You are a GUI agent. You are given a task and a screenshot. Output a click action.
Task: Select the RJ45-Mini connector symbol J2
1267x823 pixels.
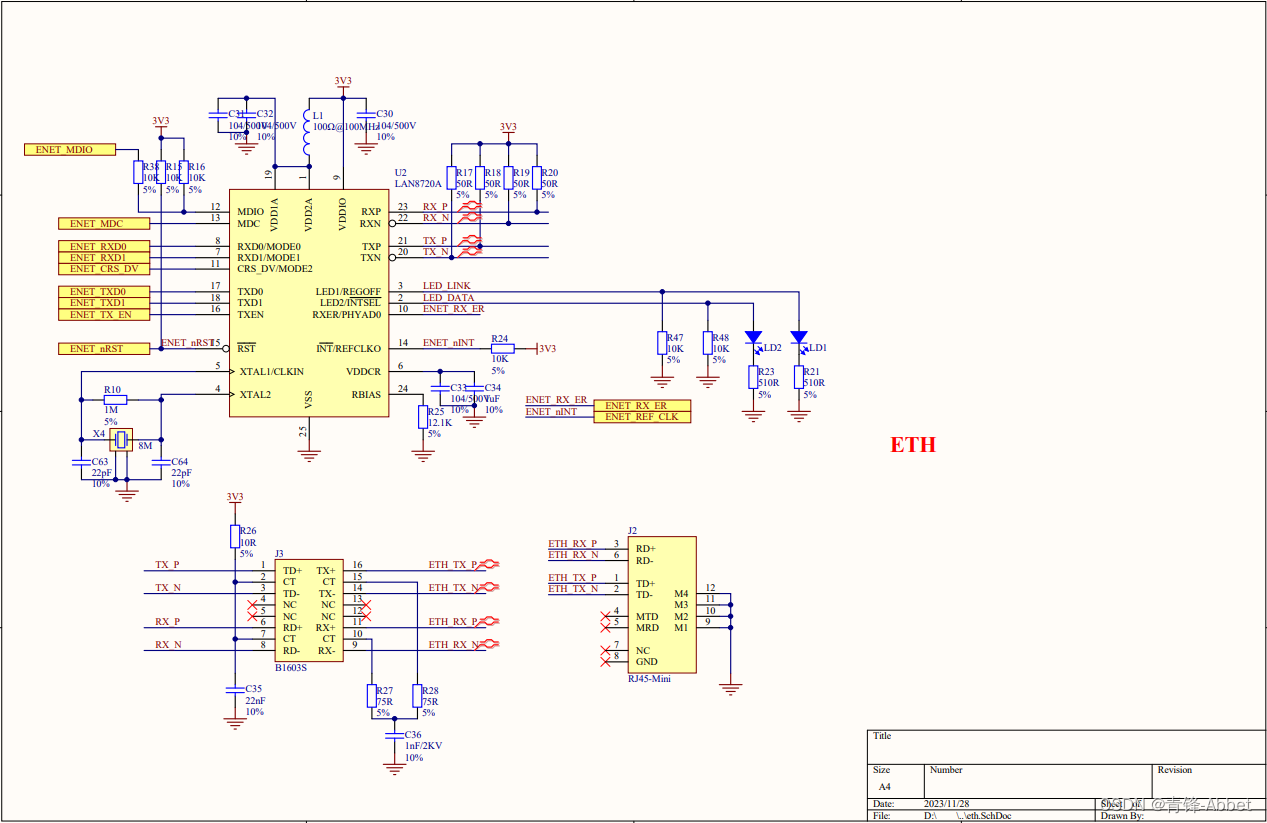coord(662,605)
